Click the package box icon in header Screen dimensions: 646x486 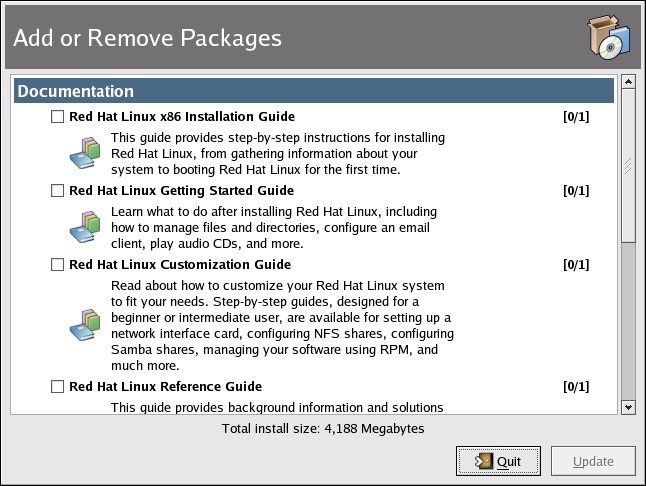pos(607,38)
